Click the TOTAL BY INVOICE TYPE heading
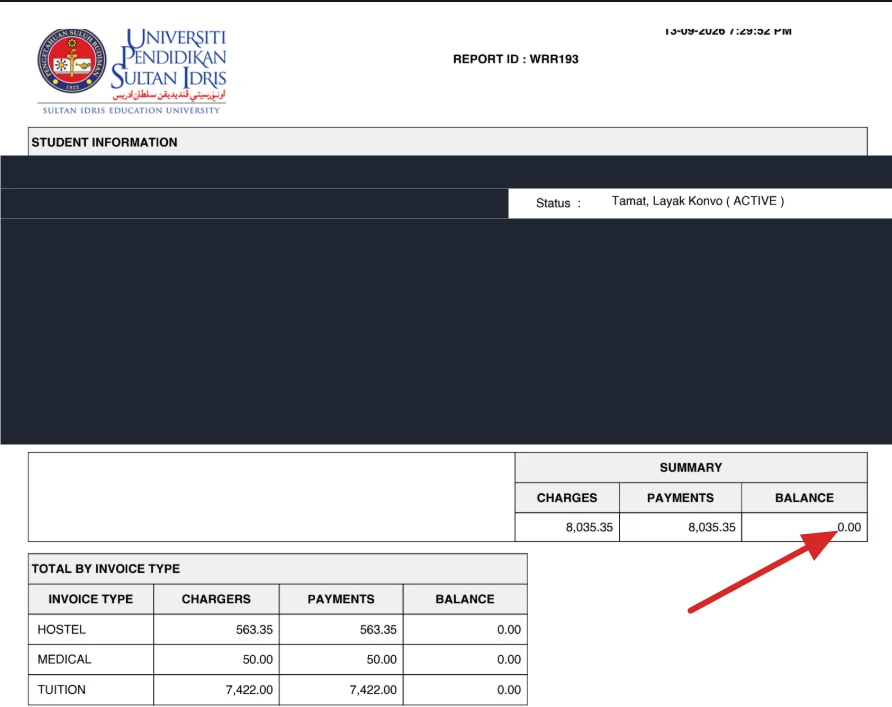 pyautogui.click(x=106, y=569)
